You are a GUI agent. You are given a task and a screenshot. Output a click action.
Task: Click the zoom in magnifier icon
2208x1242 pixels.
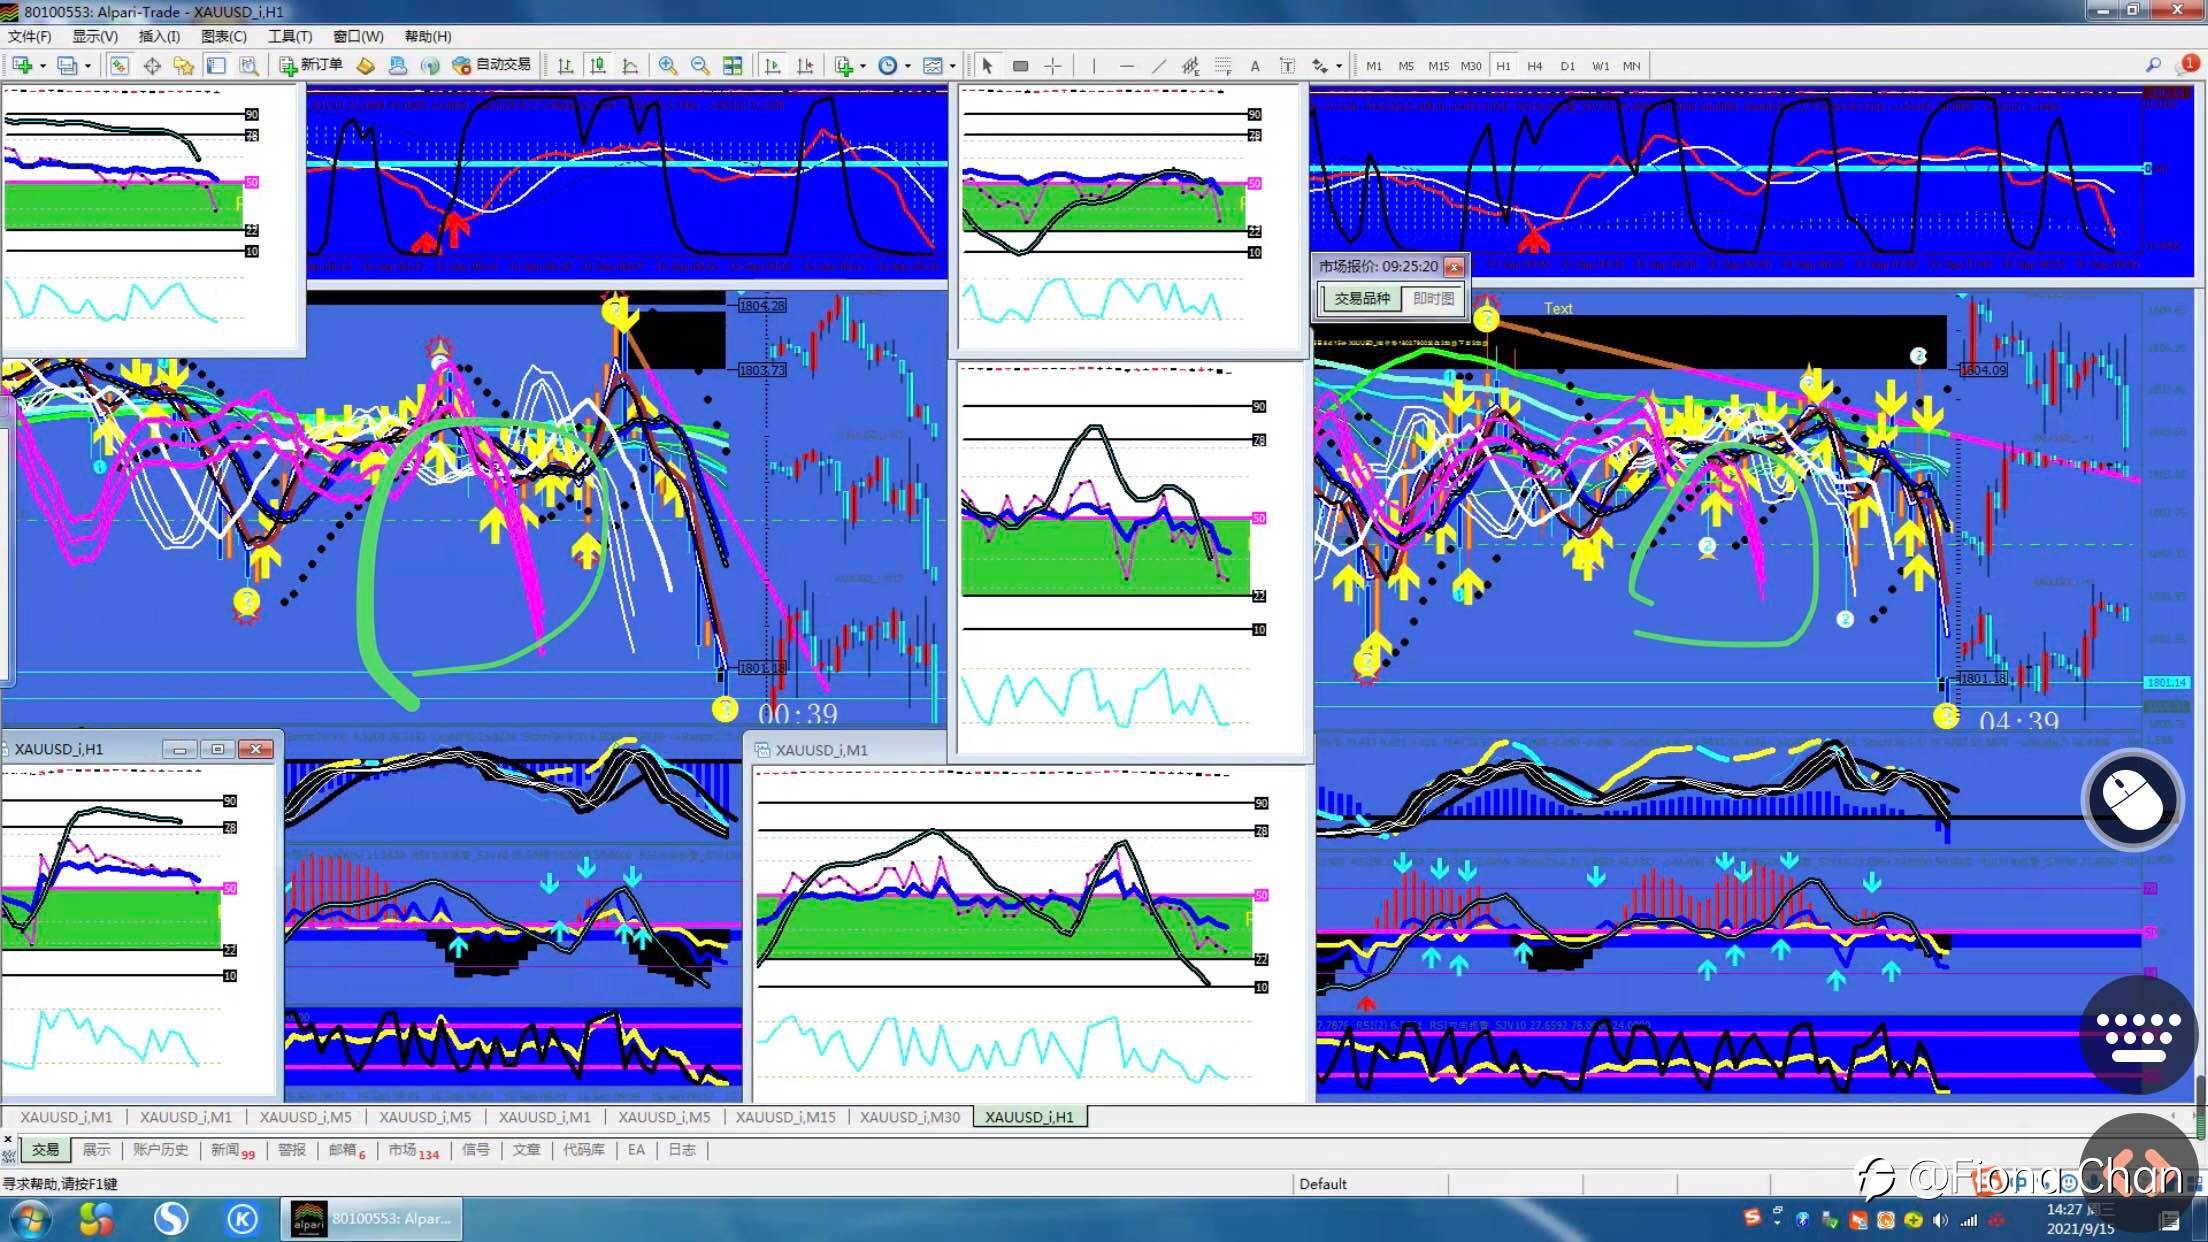click(x=667, y=65)
